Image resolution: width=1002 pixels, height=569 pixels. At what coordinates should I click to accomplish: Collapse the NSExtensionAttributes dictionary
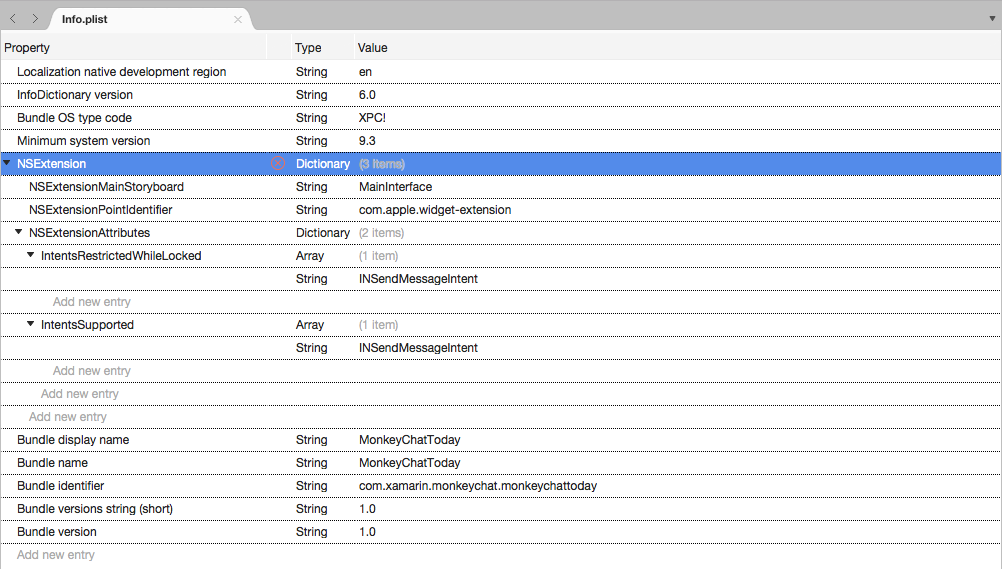(19, 232)
